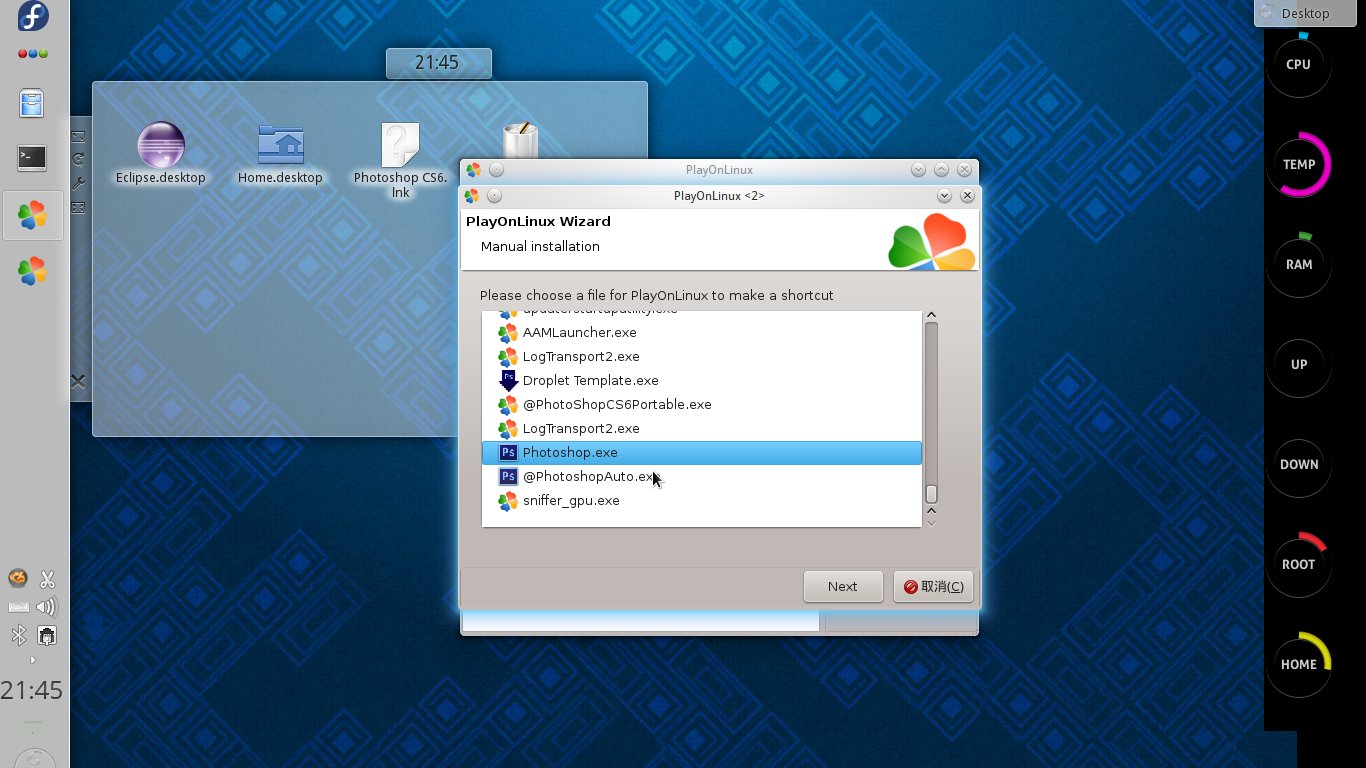Click the three colored dots activities icon
The height and width of the screenshot is (768, 1366).
pyautogui.click(x=33, y=54)
